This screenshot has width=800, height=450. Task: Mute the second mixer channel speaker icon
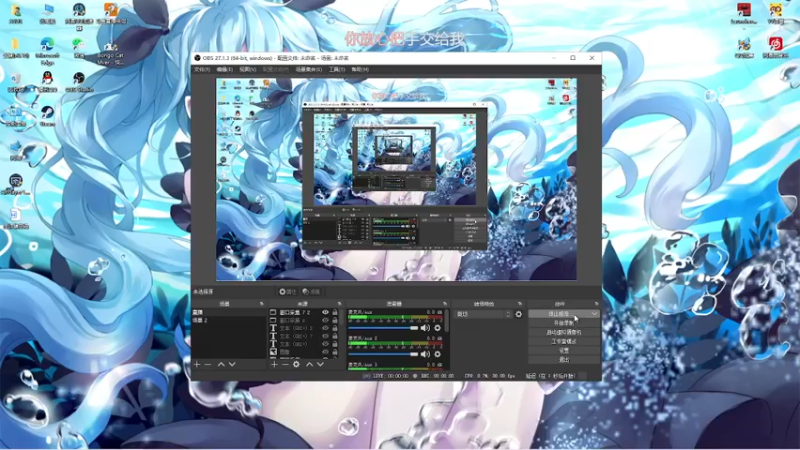tap(425, 354)
